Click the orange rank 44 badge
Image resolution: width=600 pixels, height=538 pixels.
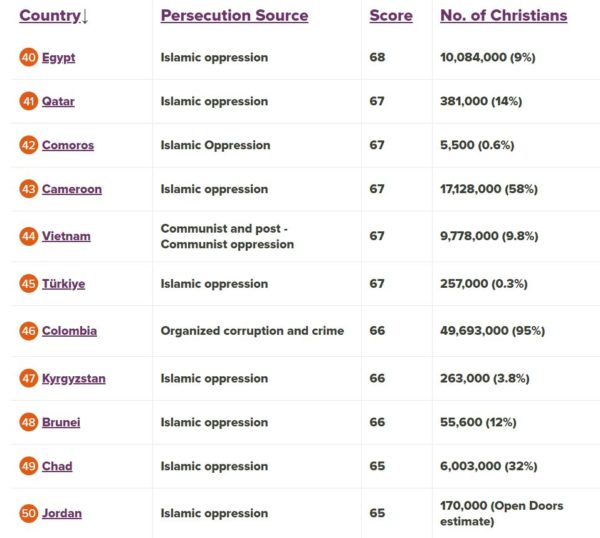coord(28,237)
